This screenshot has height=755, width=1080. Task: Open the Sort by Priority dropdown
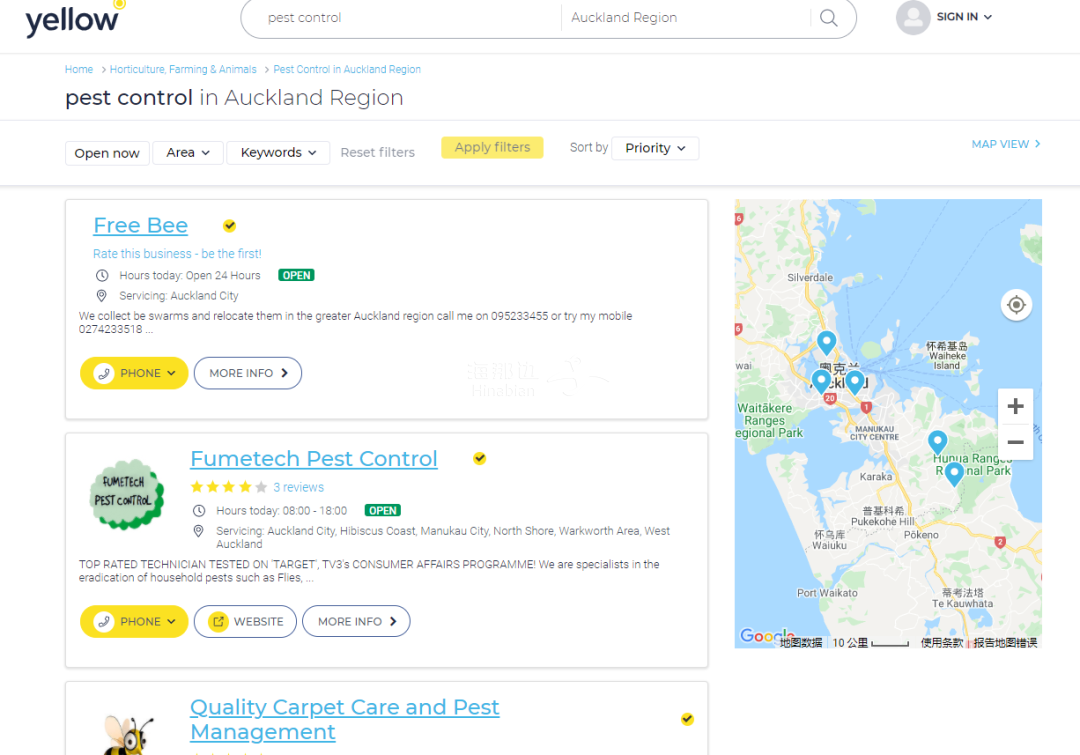(x=655, y=148)
